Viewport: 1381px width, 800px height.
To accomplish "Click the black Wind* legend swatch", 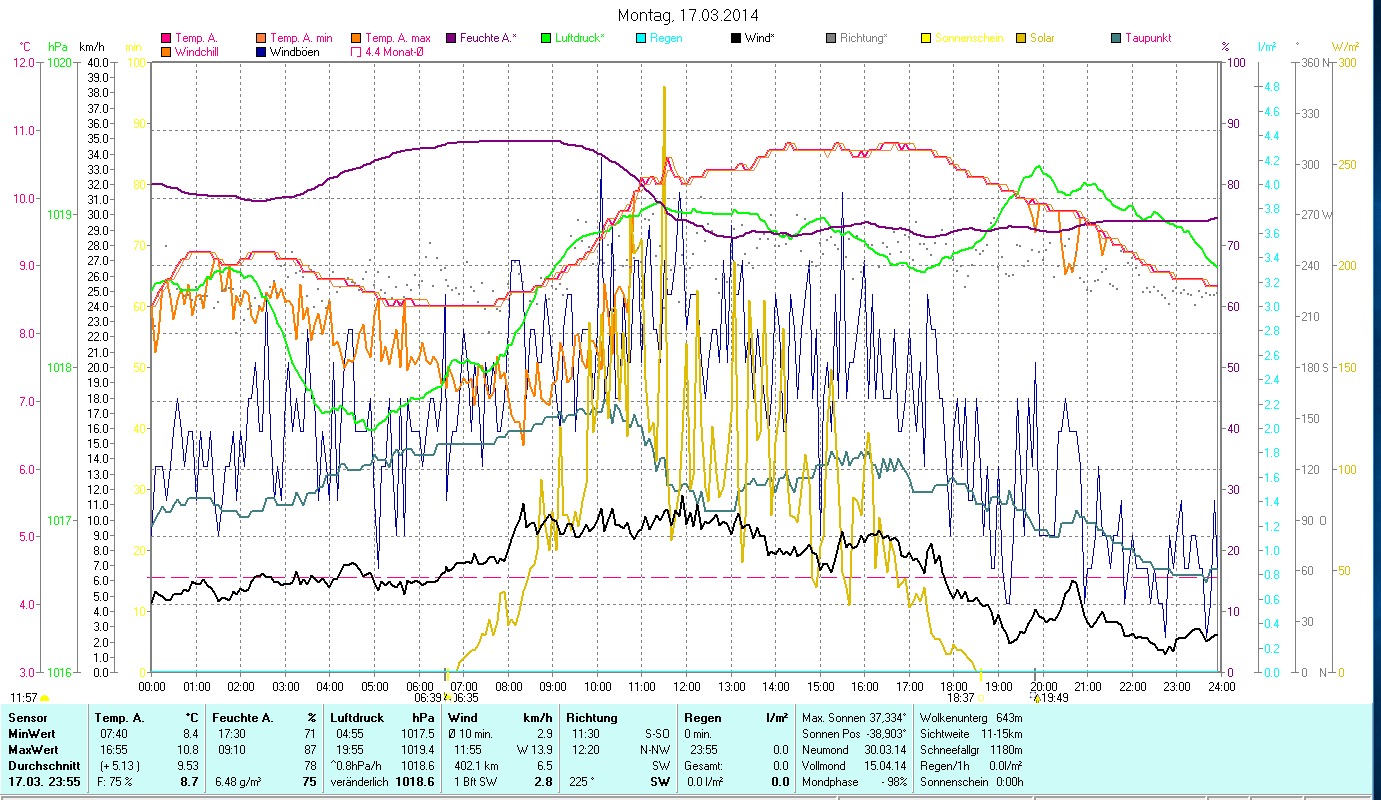I will 736,38.
